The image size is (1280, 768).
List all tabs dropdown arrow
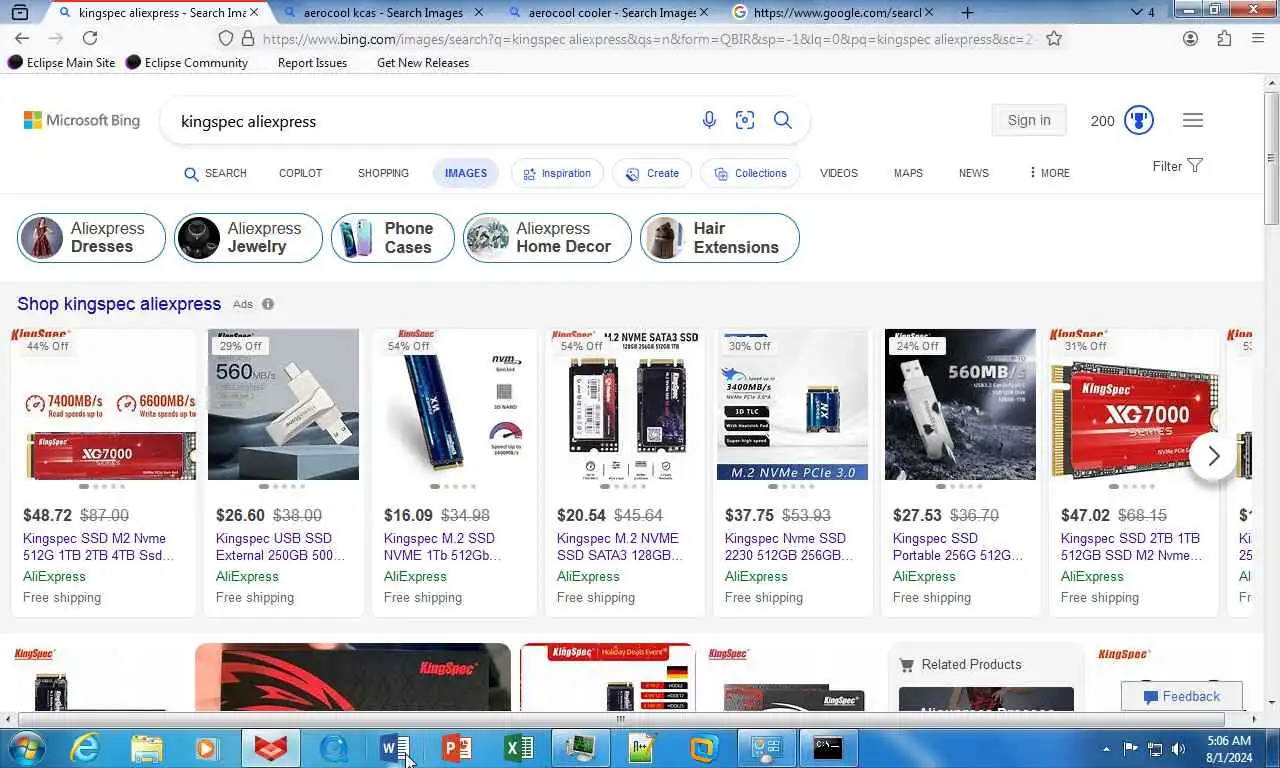(1136, 12)
